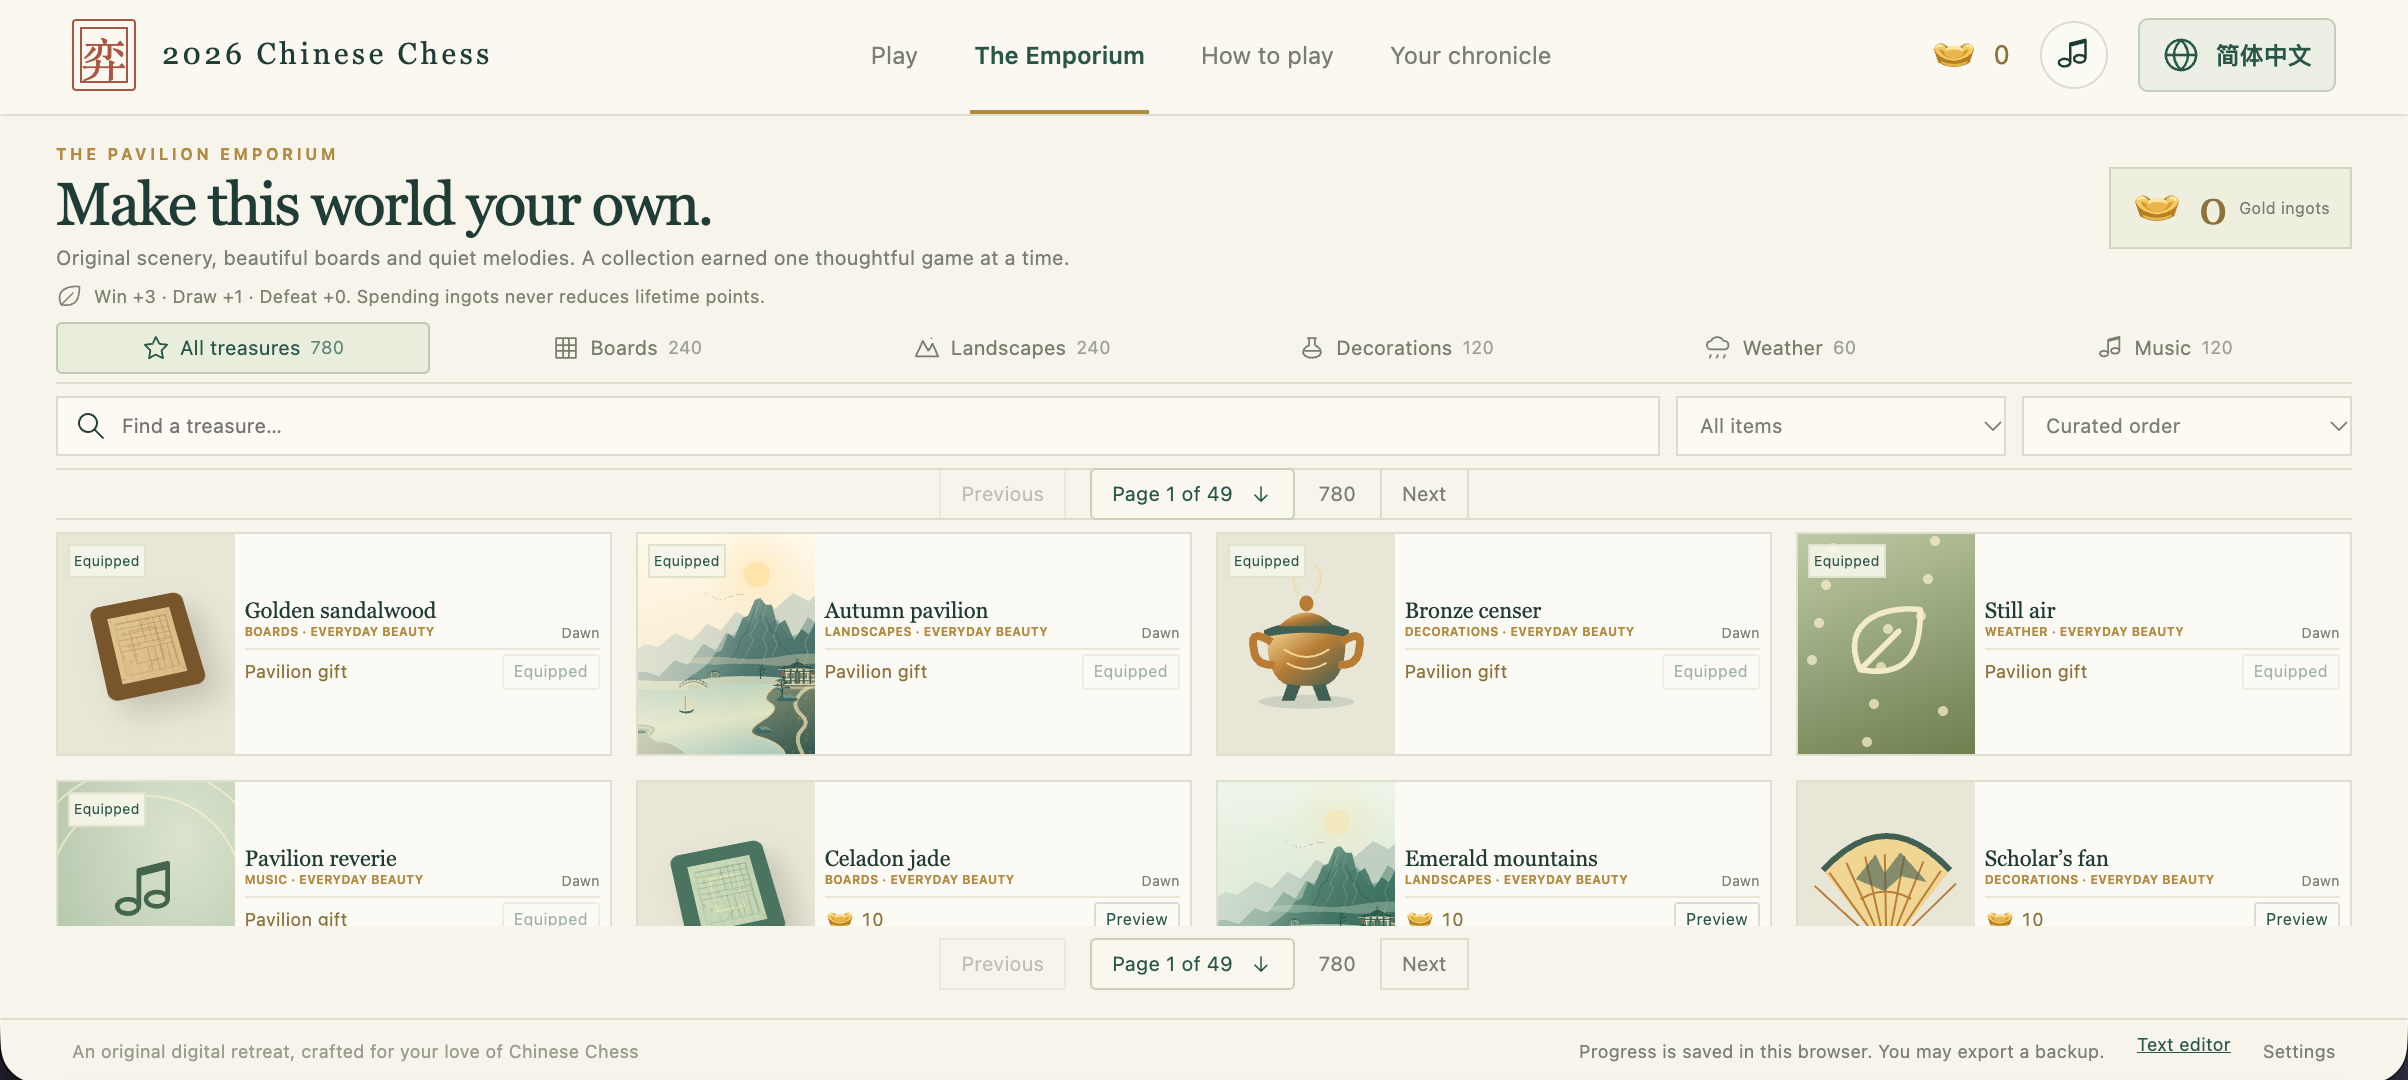Image resolution: width=2408 pixels, height=1080 pixels.
Task: Filter by Boards category
Action: click(628, 348)
